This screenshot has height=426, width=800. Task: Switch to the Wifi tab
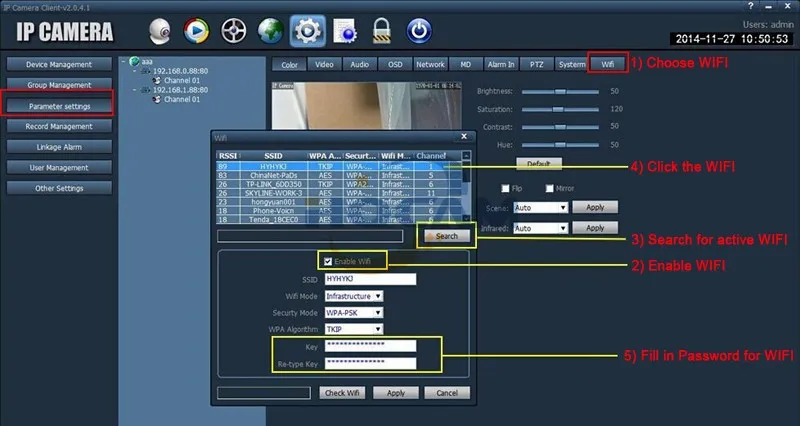click(x=607, y=65)
